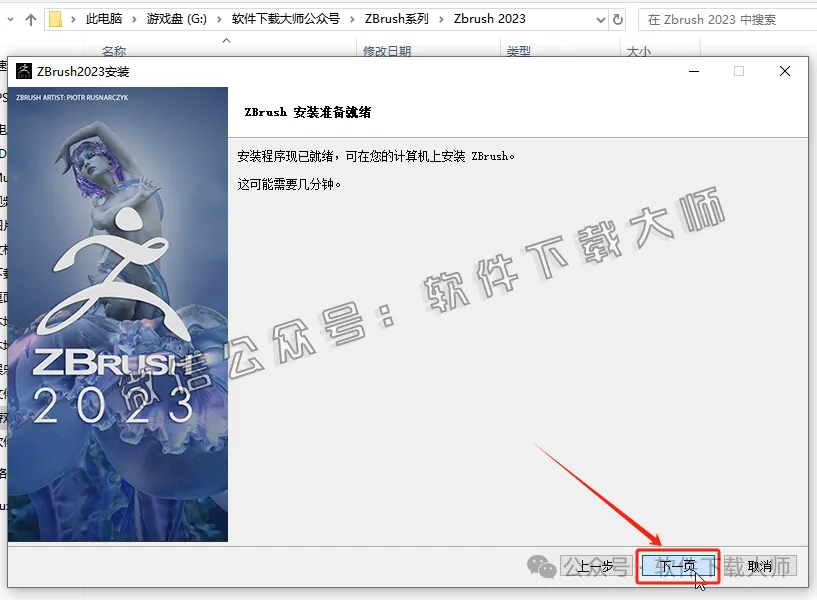
Task: Select Zbrush 2023 in the breadcrumb path
Action: [490, 18]
